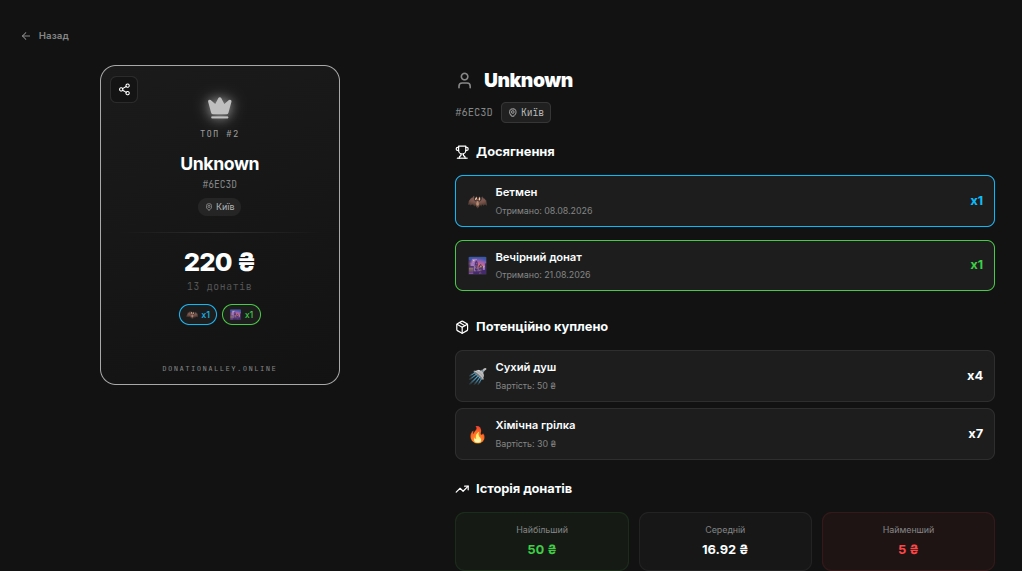Select the Сухий душ item row
1022x571 pixels.
point(725,376)
